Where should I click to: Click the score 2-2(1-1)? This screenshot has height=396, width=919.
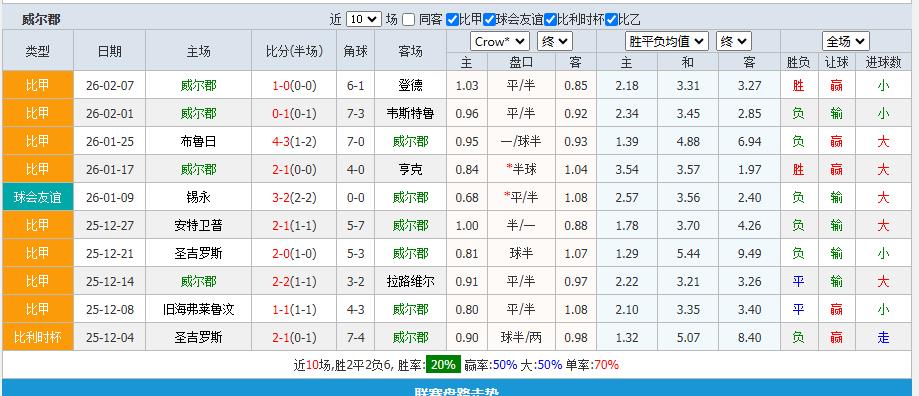coord(294,282)
